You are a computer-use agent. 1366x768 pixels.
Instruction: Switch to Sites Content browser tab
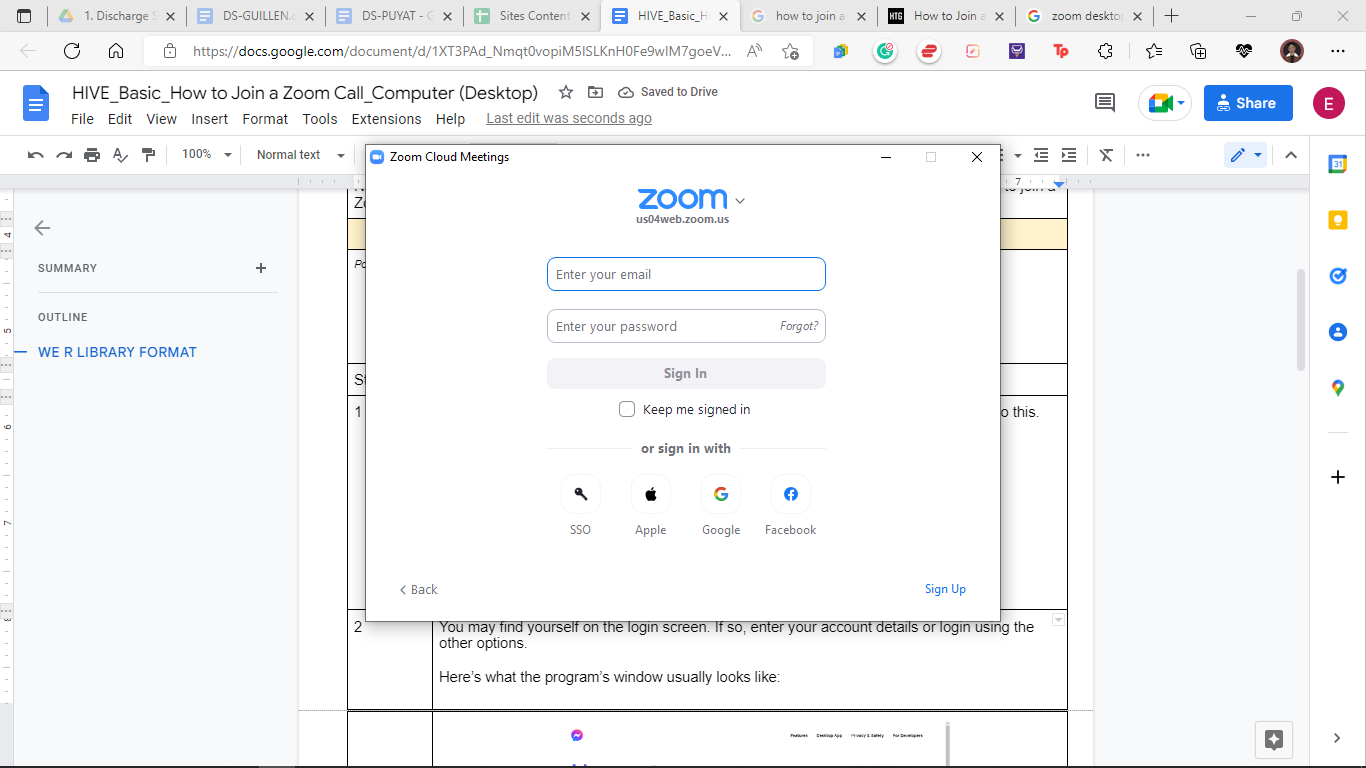pos(532,16)
